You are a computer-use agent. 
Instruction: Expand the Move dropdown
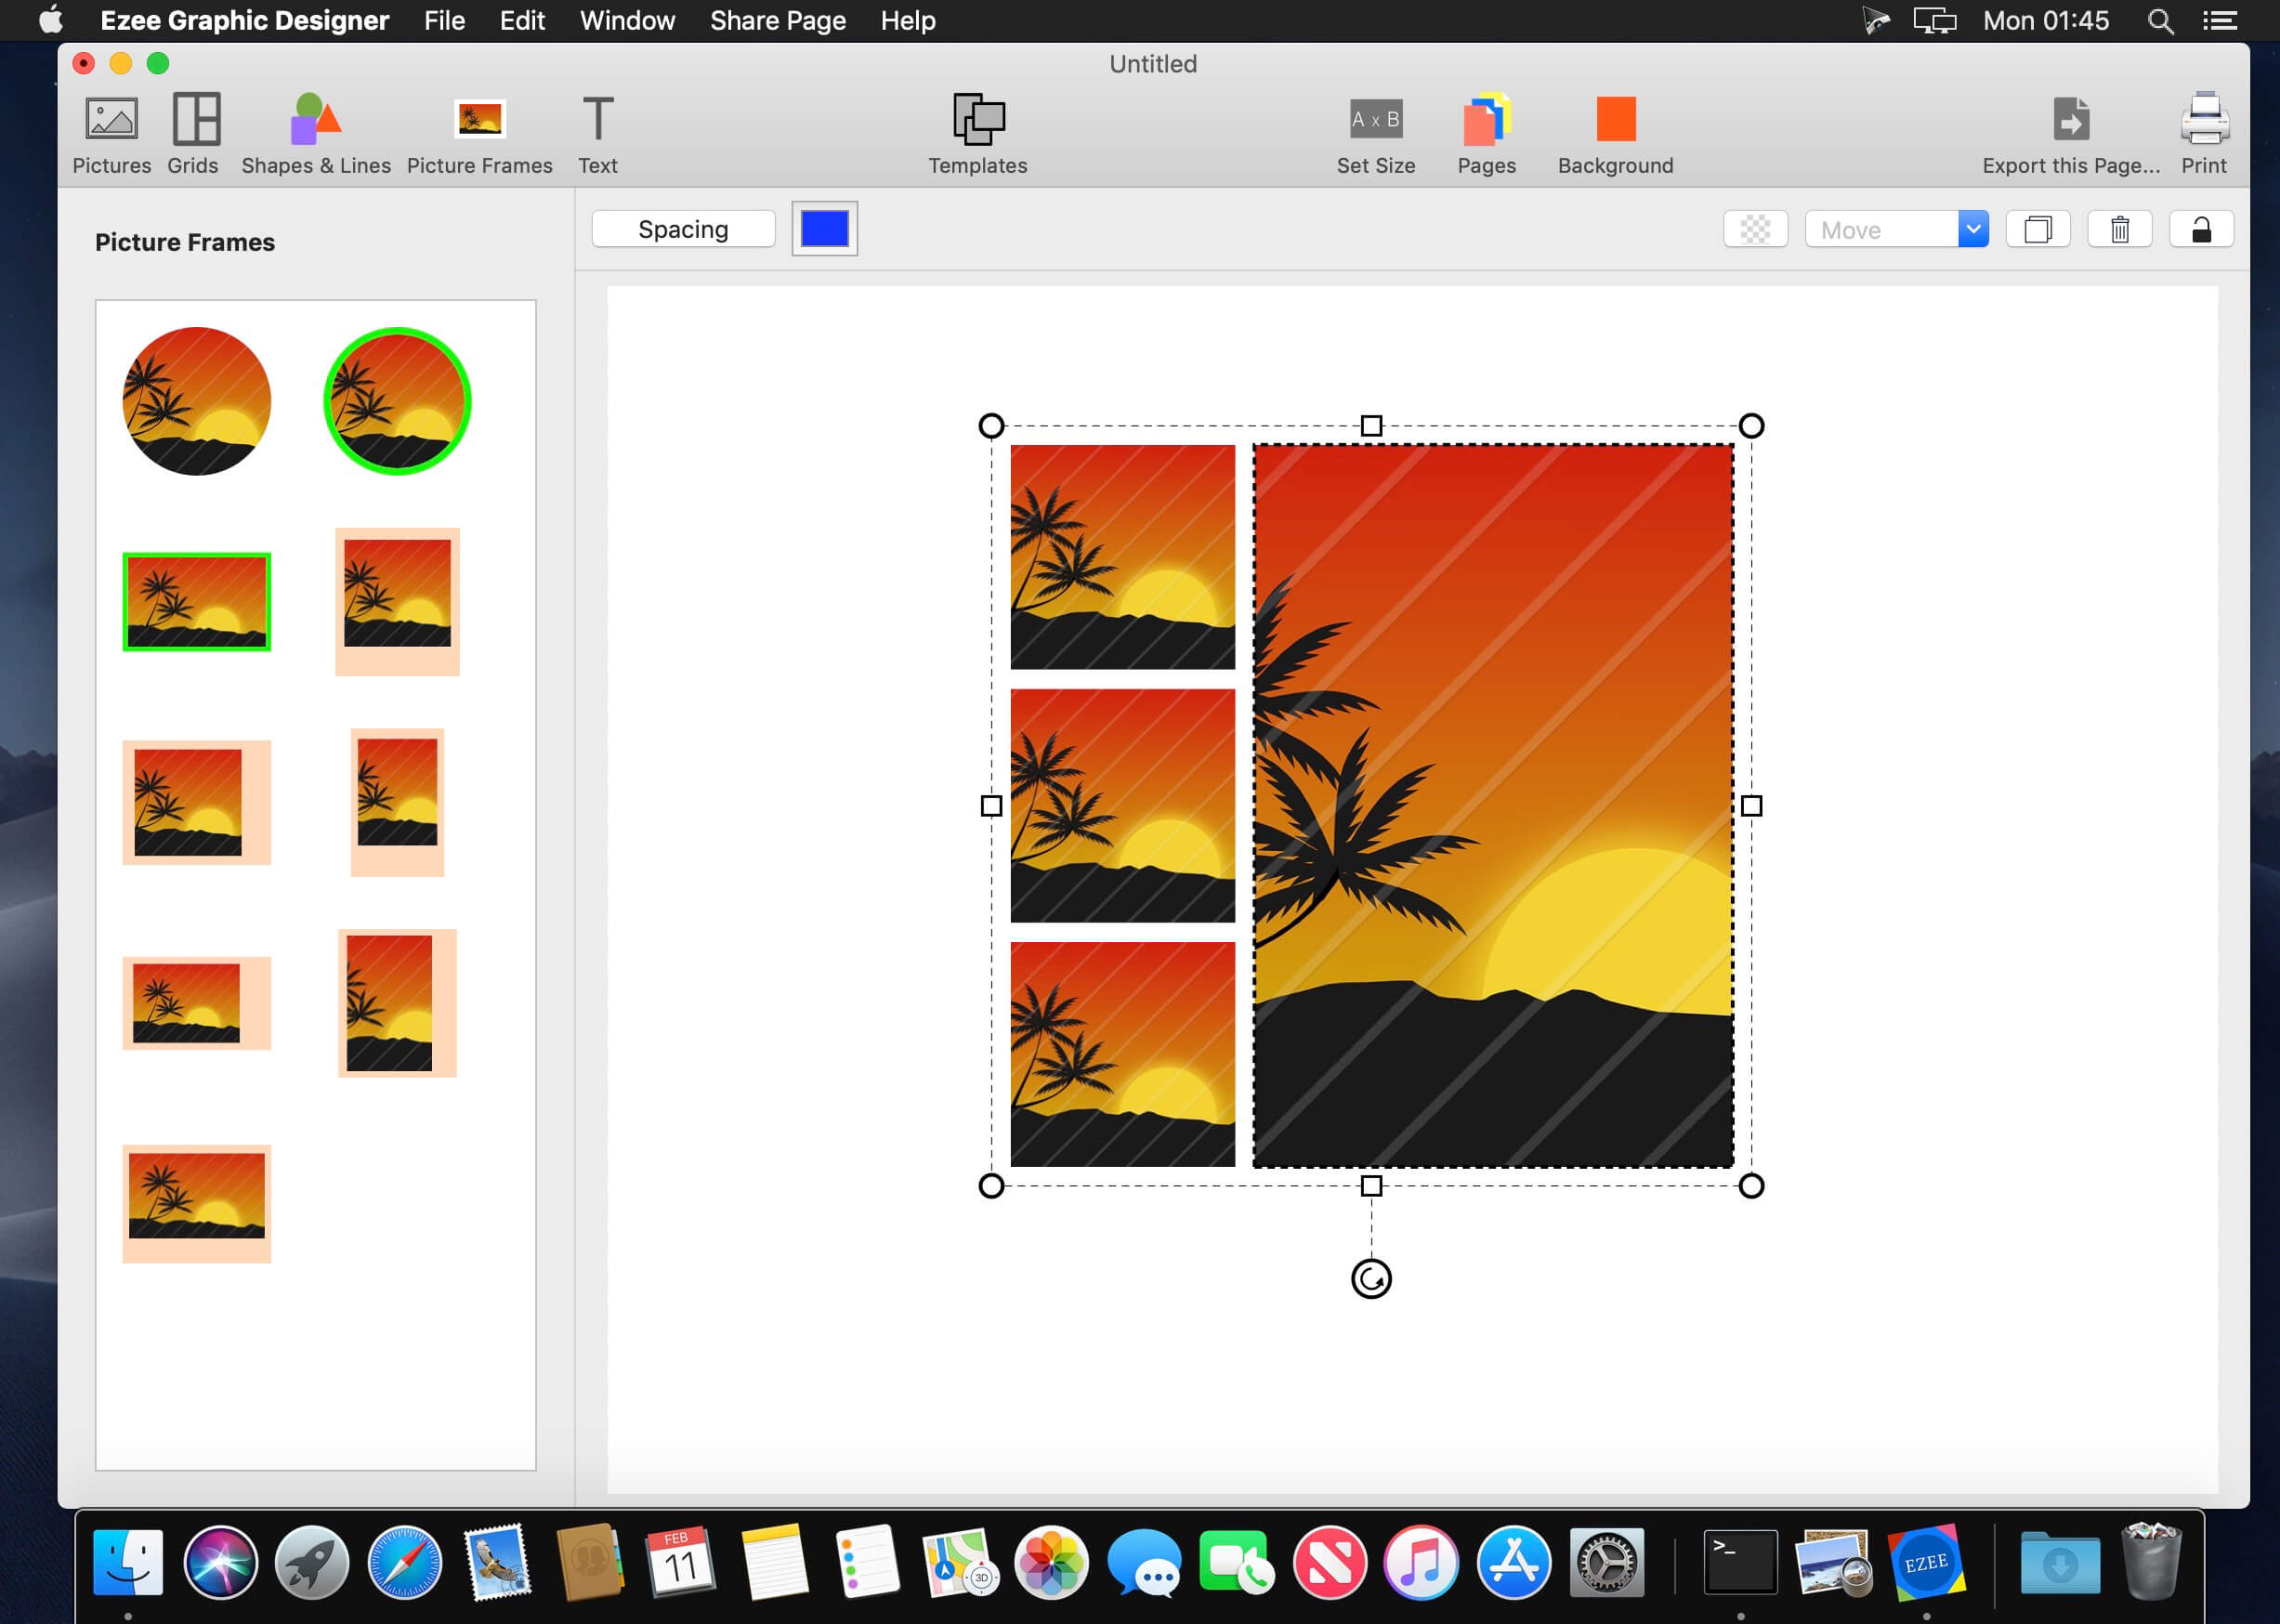1972,229
